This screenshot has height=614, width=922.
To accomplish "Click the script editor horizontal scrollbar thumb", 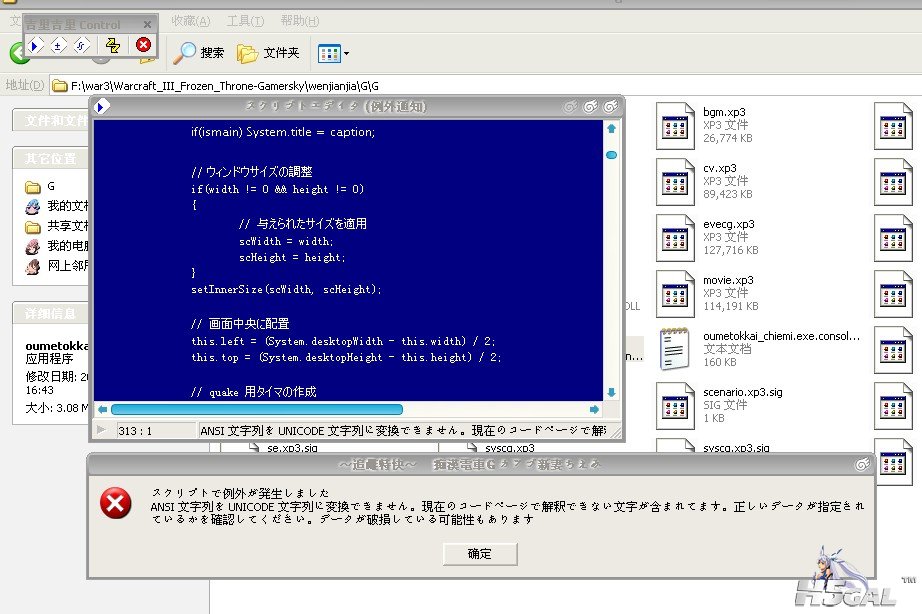I will pos(256,409).
